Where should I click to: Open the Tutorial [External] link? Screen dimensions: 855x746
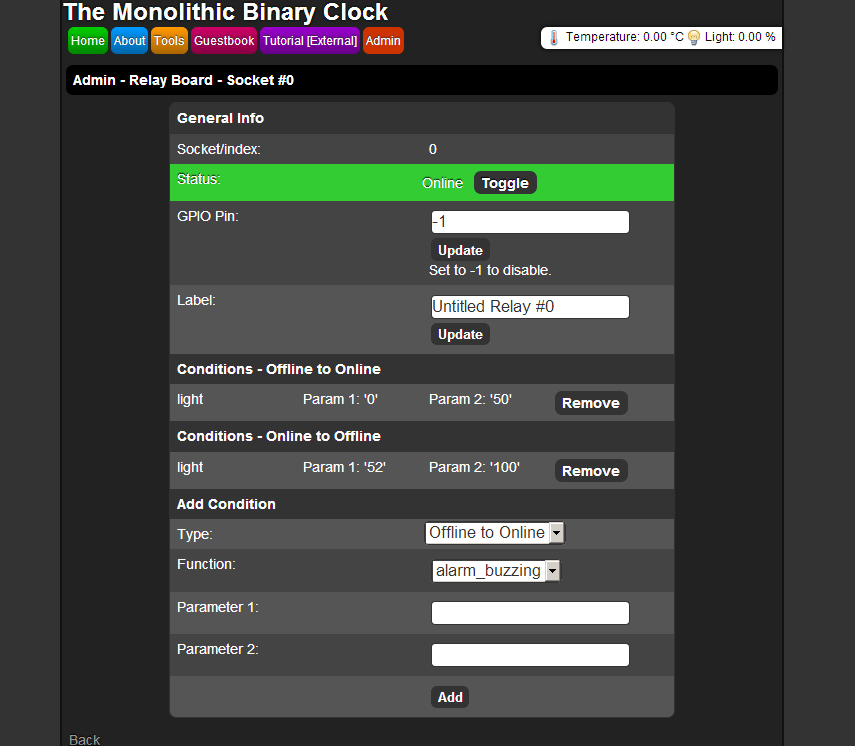(x=310, y=41)
